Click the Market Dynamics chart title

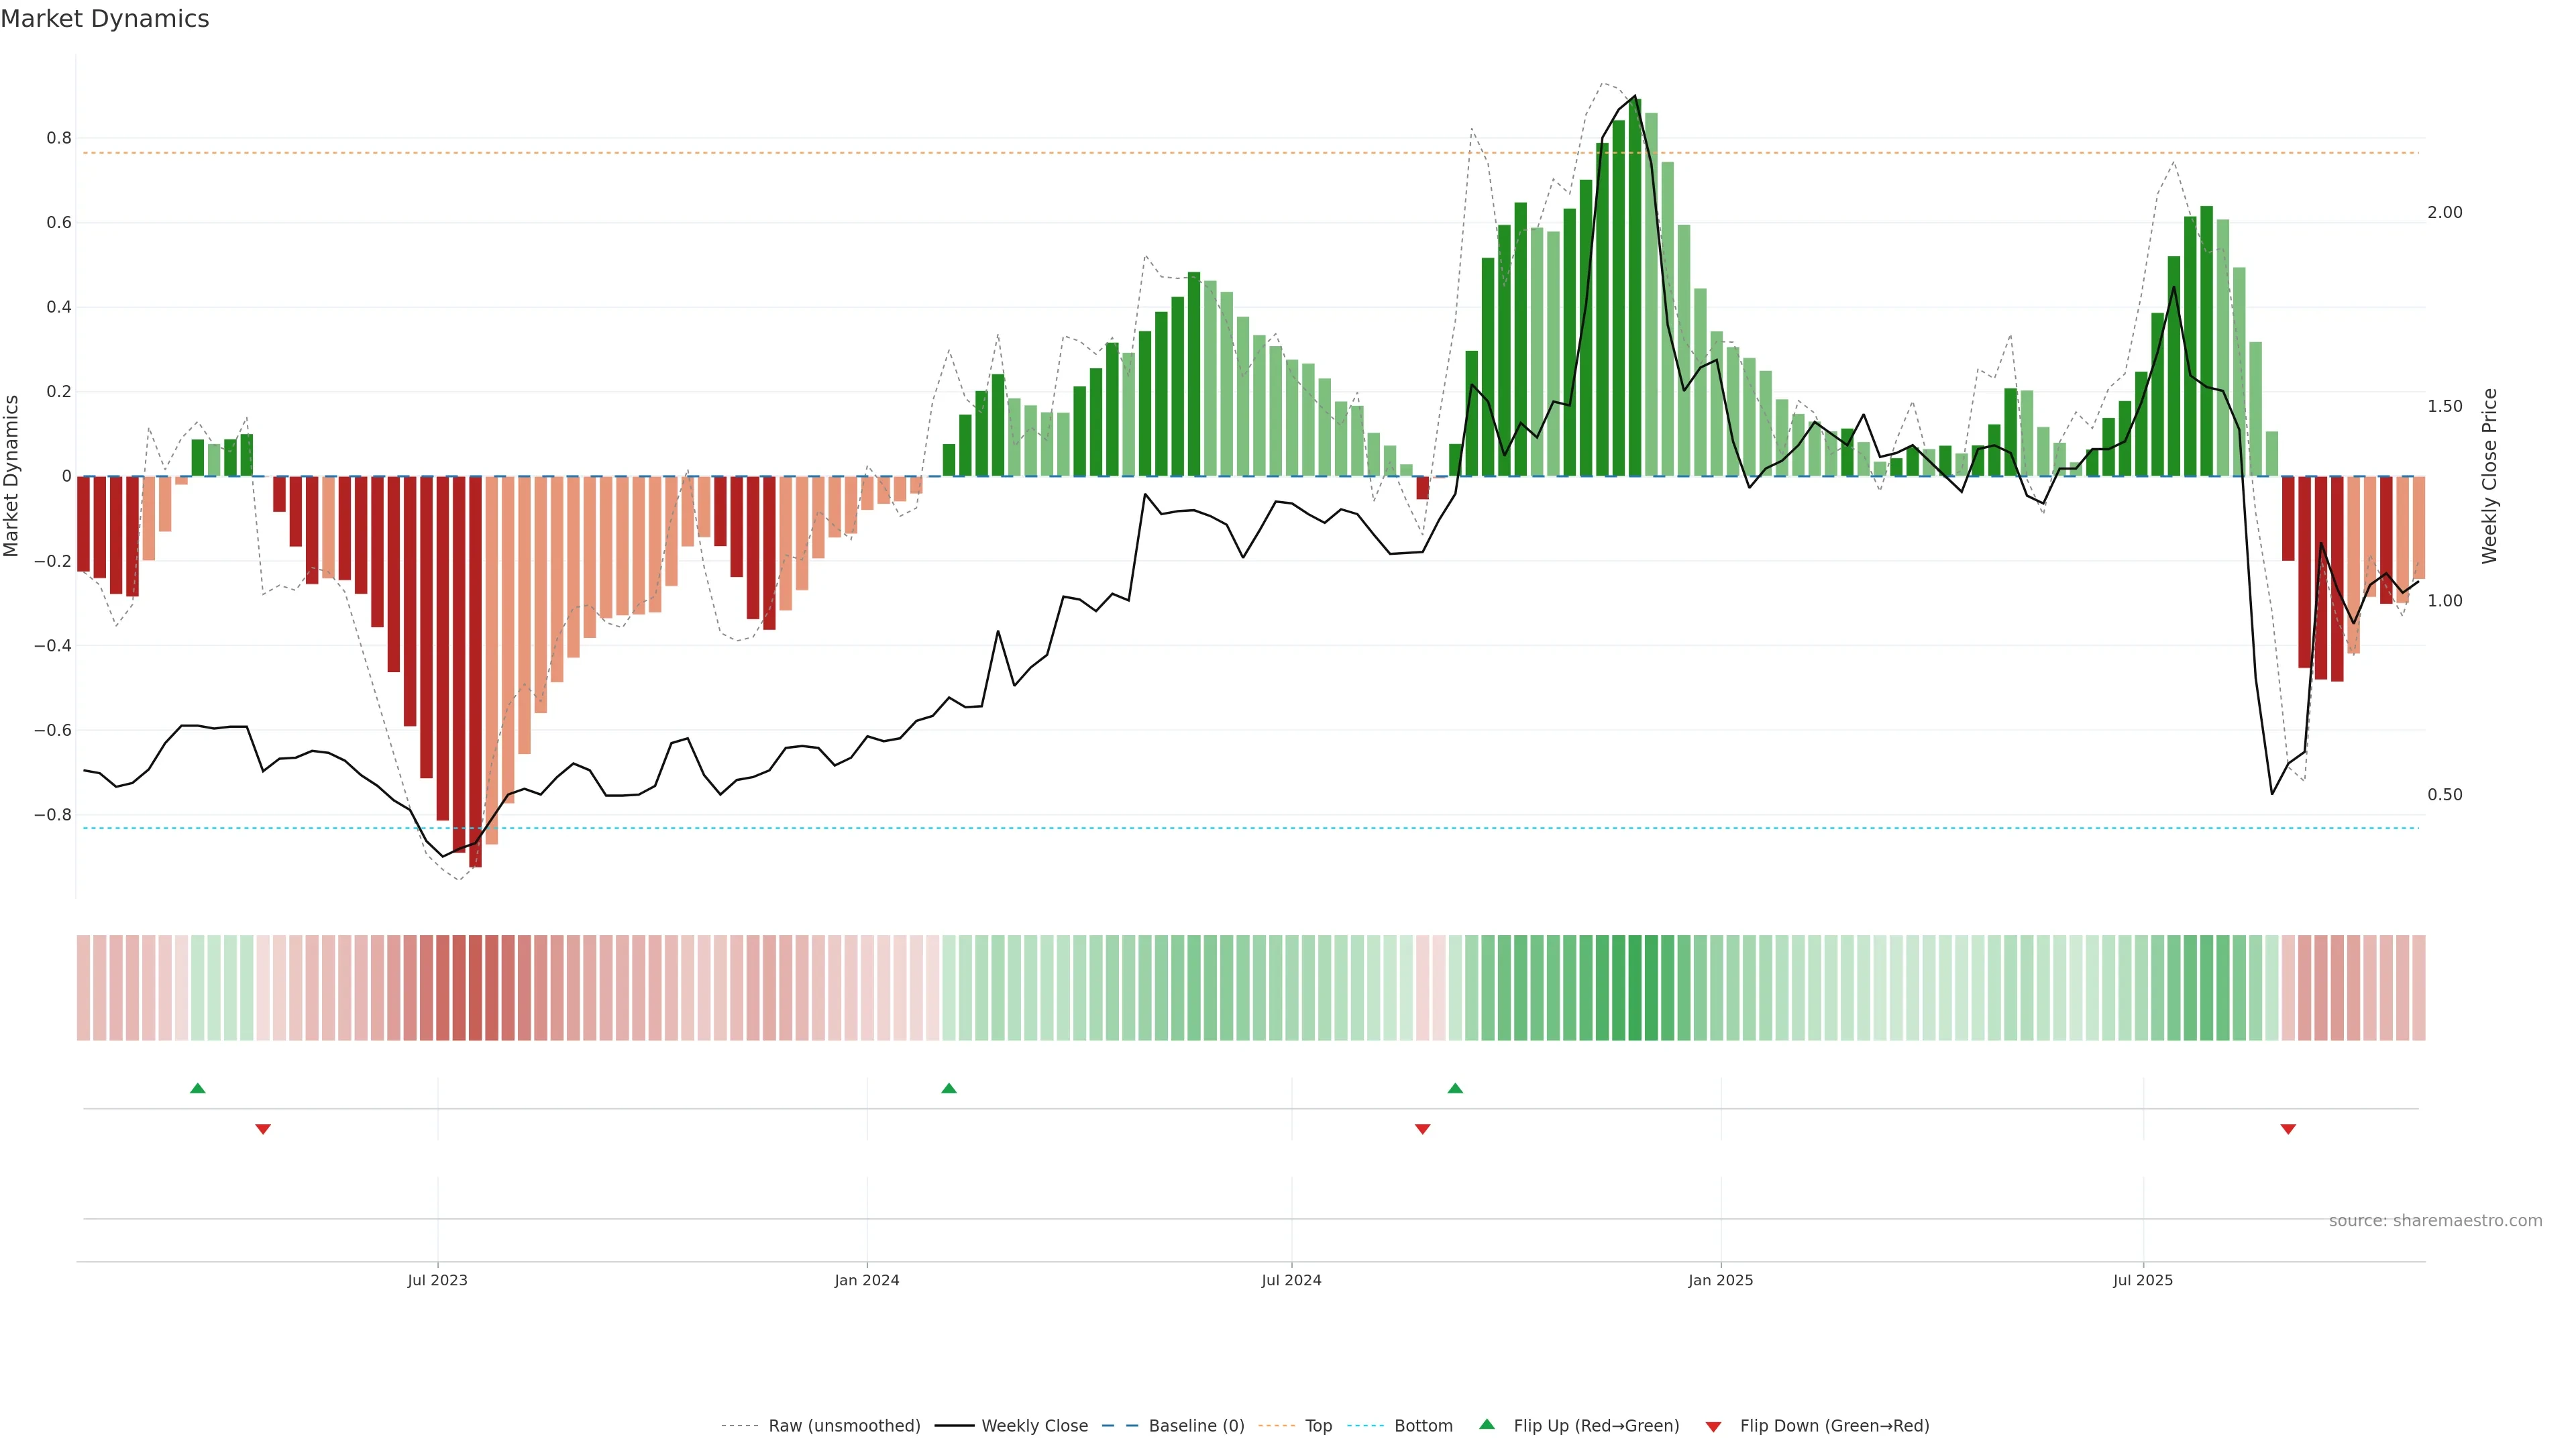pos(105,19)
